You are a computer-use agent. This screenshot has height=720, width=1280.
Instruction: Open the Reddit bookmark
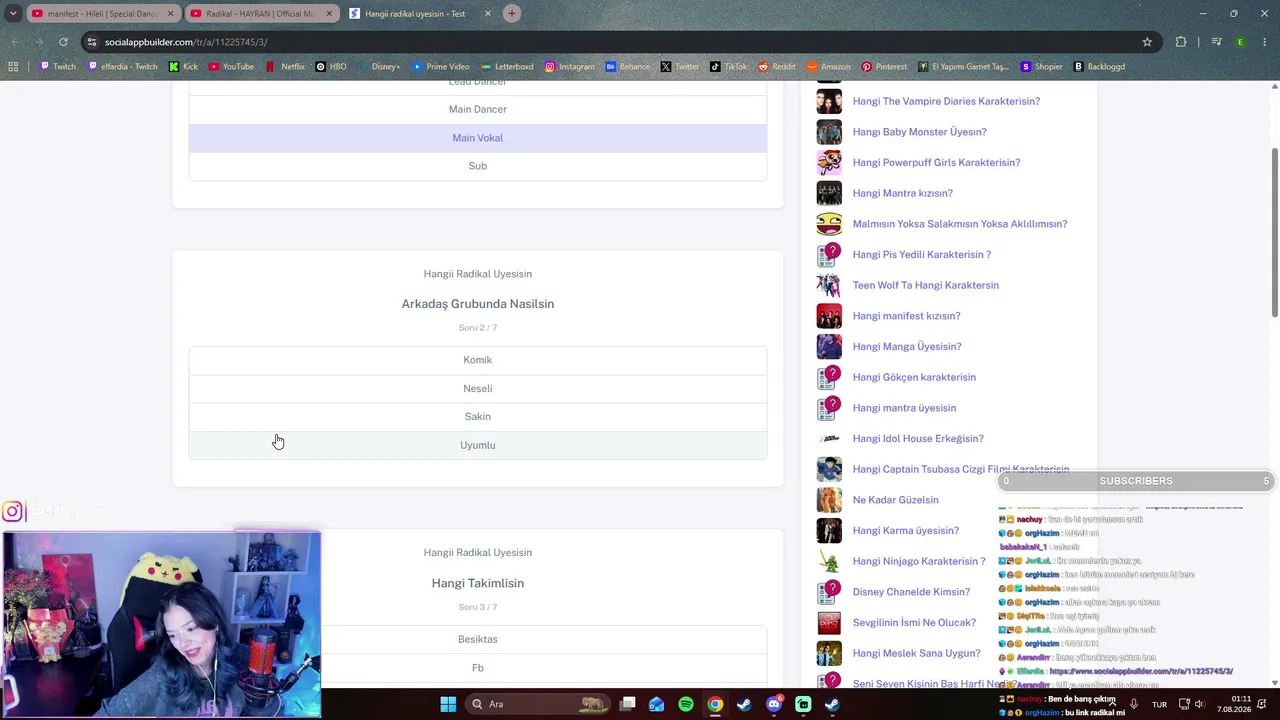click(777, 67)
